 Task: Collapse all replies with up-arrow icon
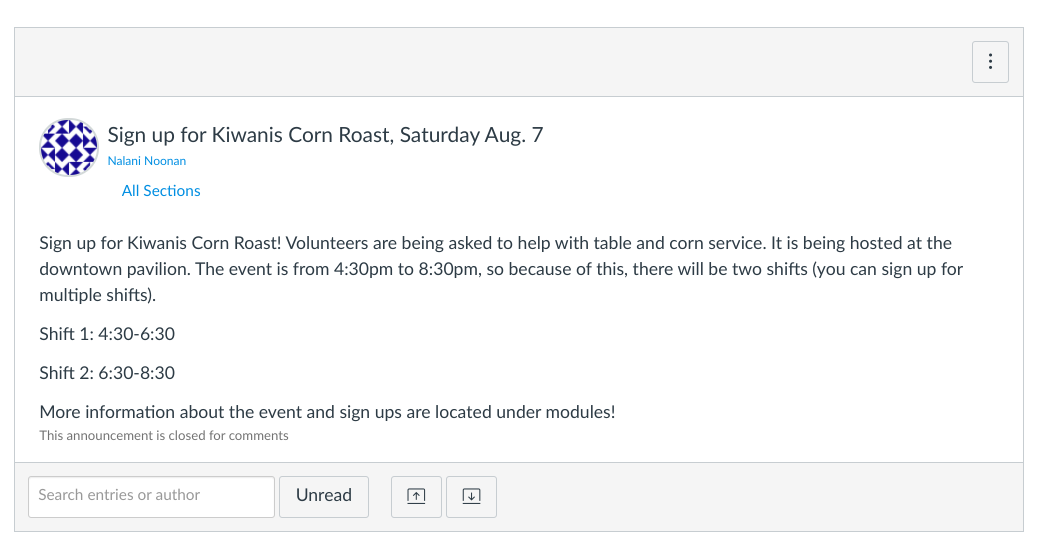pyautogui.click(x=416, y=496)
